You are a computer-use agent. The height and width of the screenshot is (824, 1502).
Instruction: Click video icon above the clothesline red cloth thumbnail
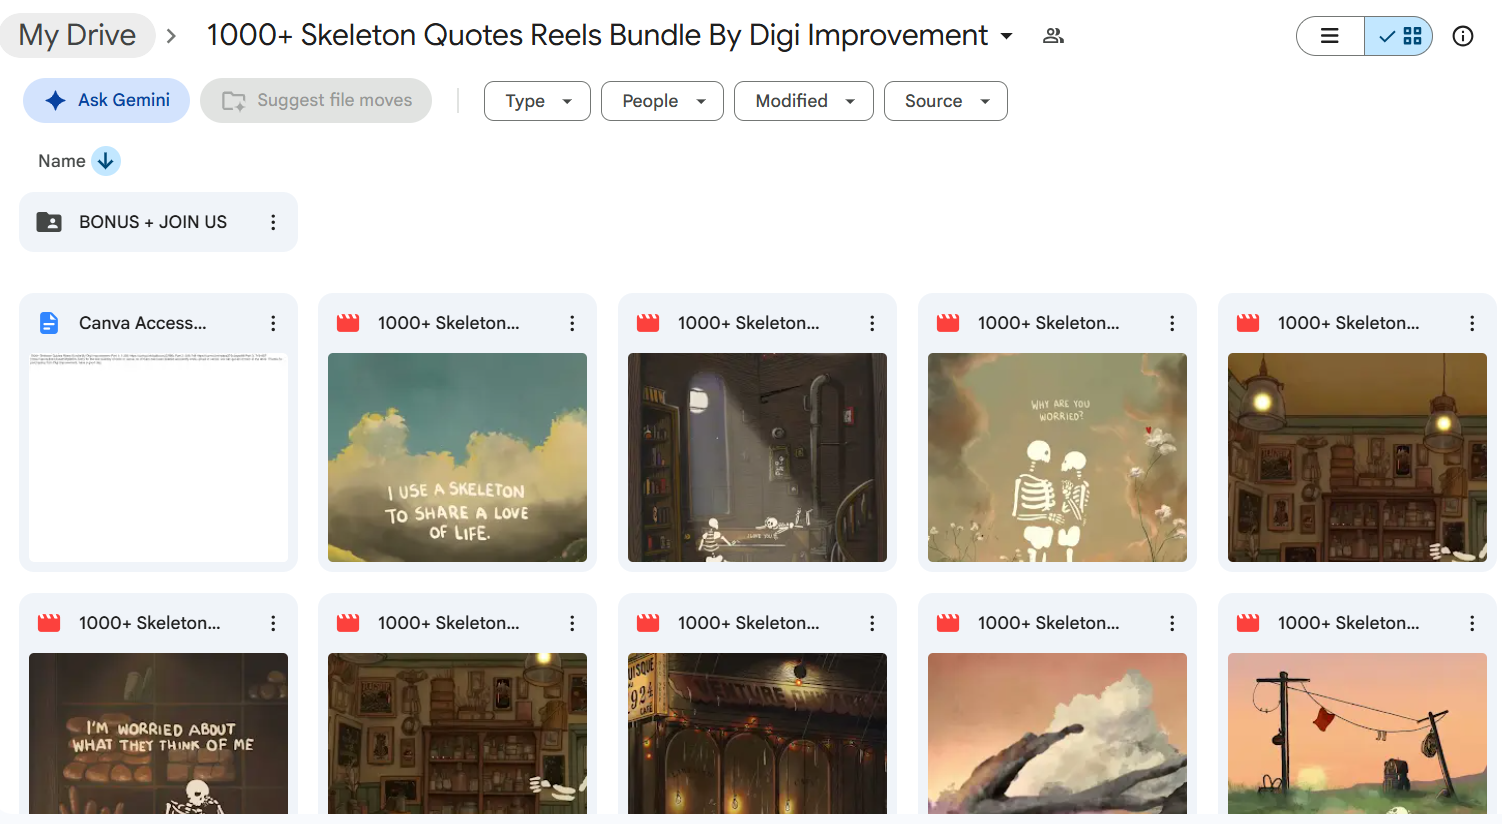pyautogui.click(x=1248, y=623)
